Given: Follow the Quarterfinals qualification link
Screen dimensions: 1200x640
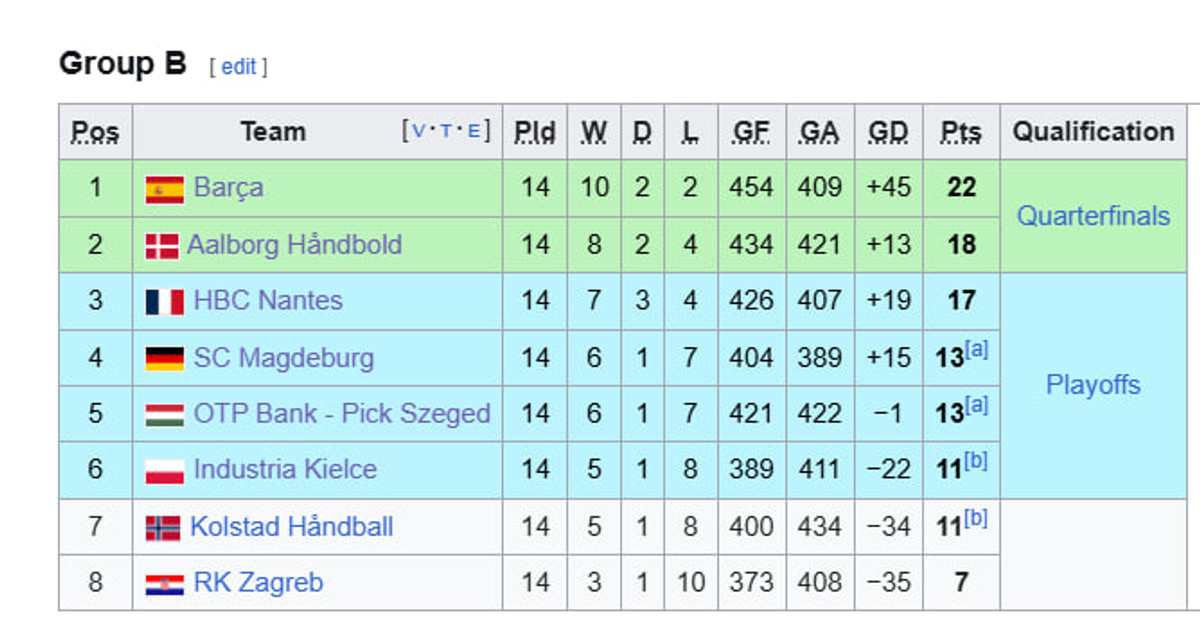Looking at the screenshot, I should coord(1093,216).
